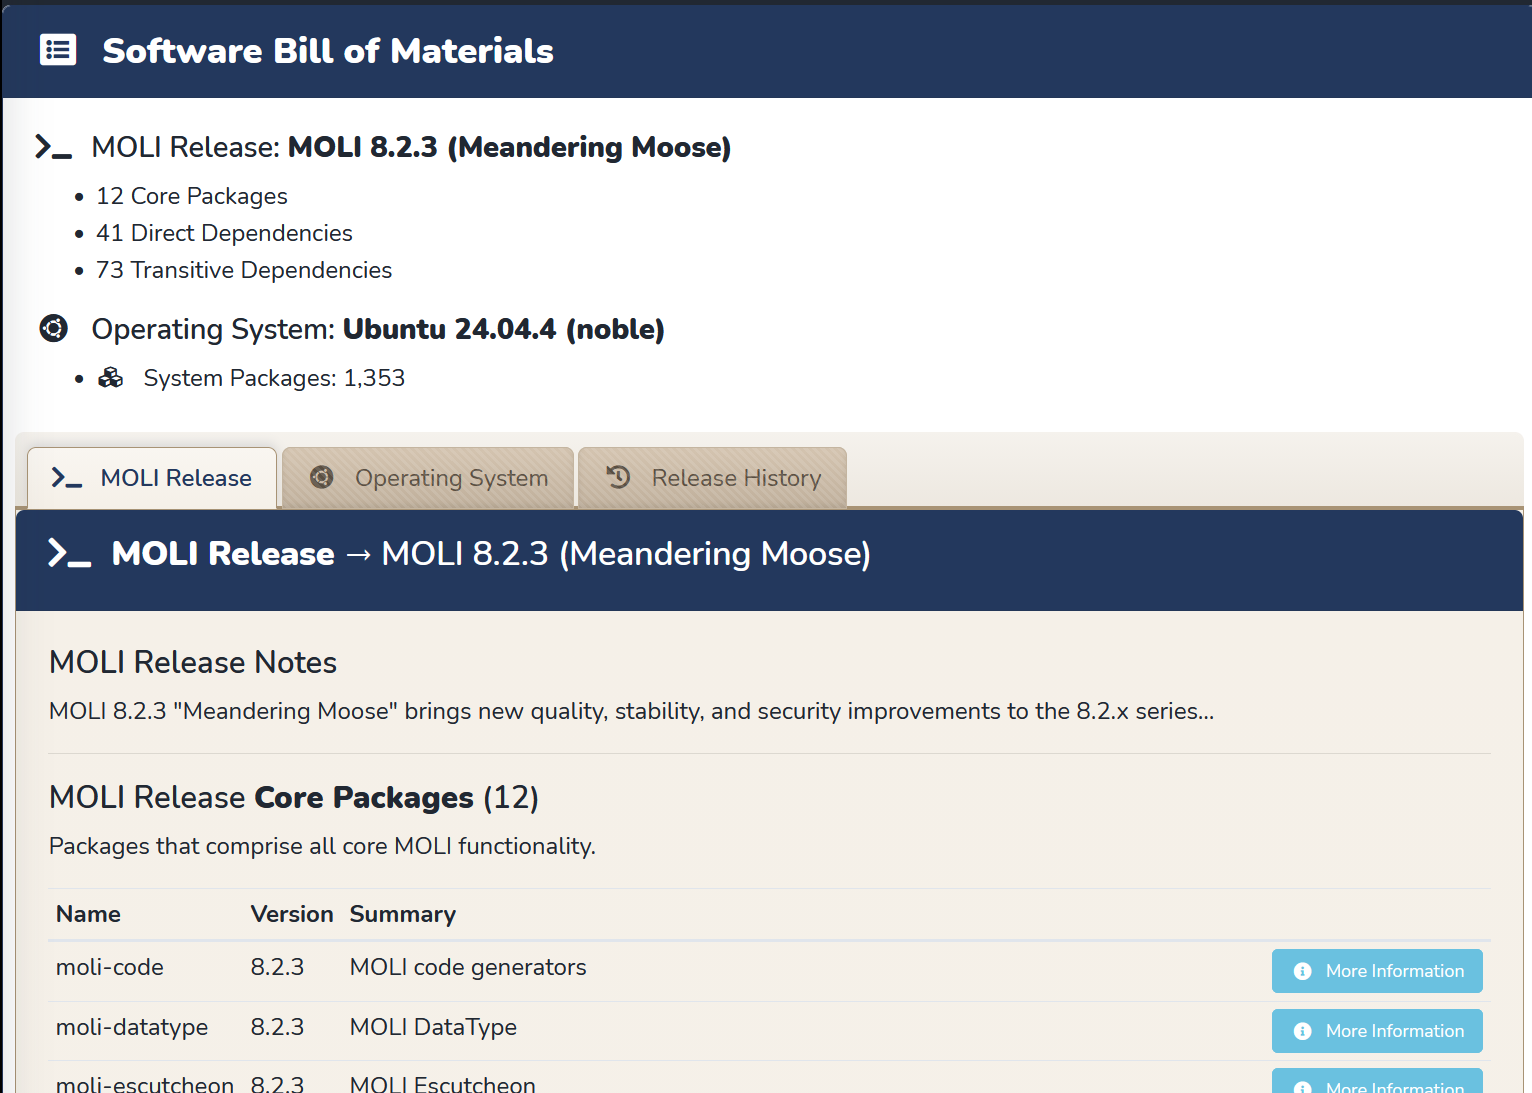Click the 'moli-datatype' package name cell
Viewport: 1532px width, 1093px height.
tap(132, 1027)
